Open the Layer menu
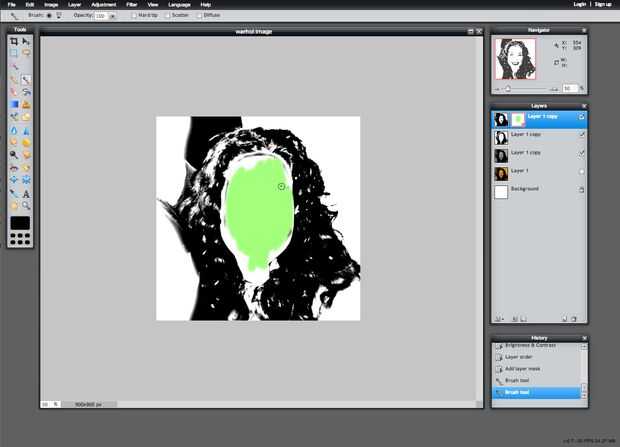Screen dimensions: 620x447 [x=74, y=5]
